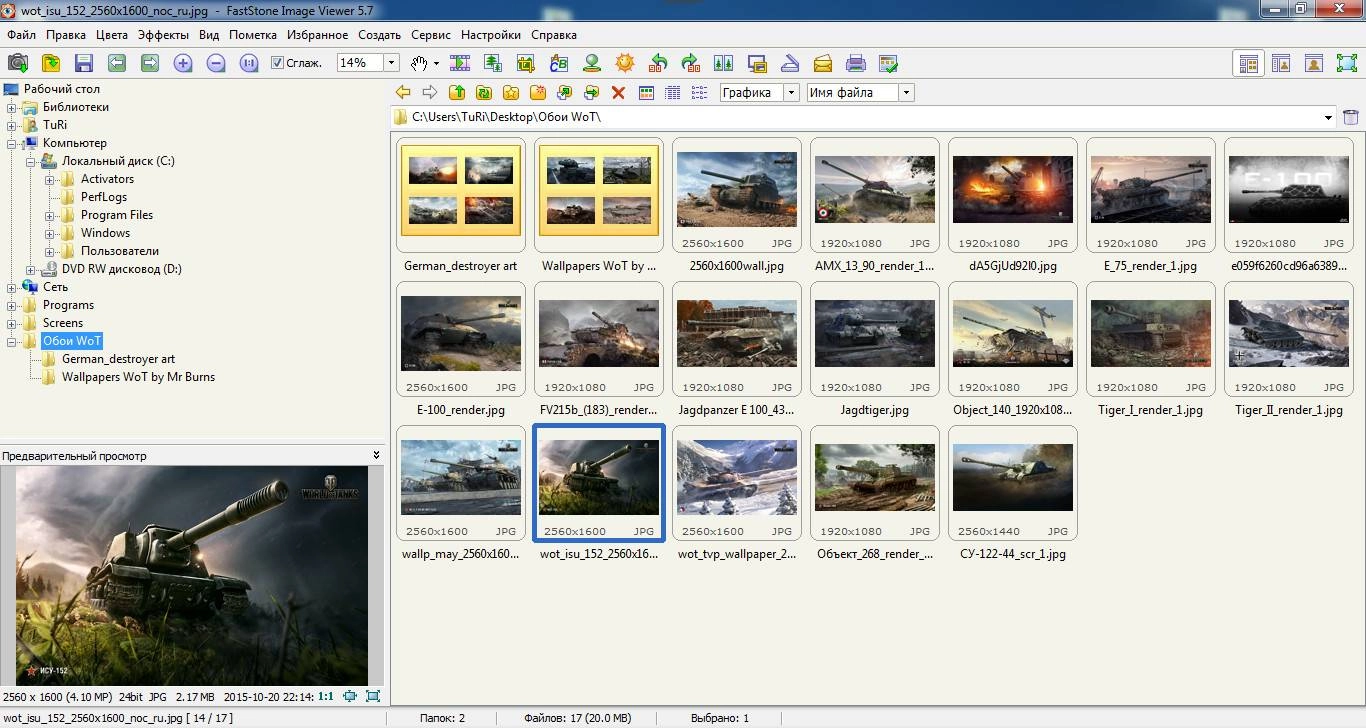Go to previous image with green left arrow

pos(117,63)
